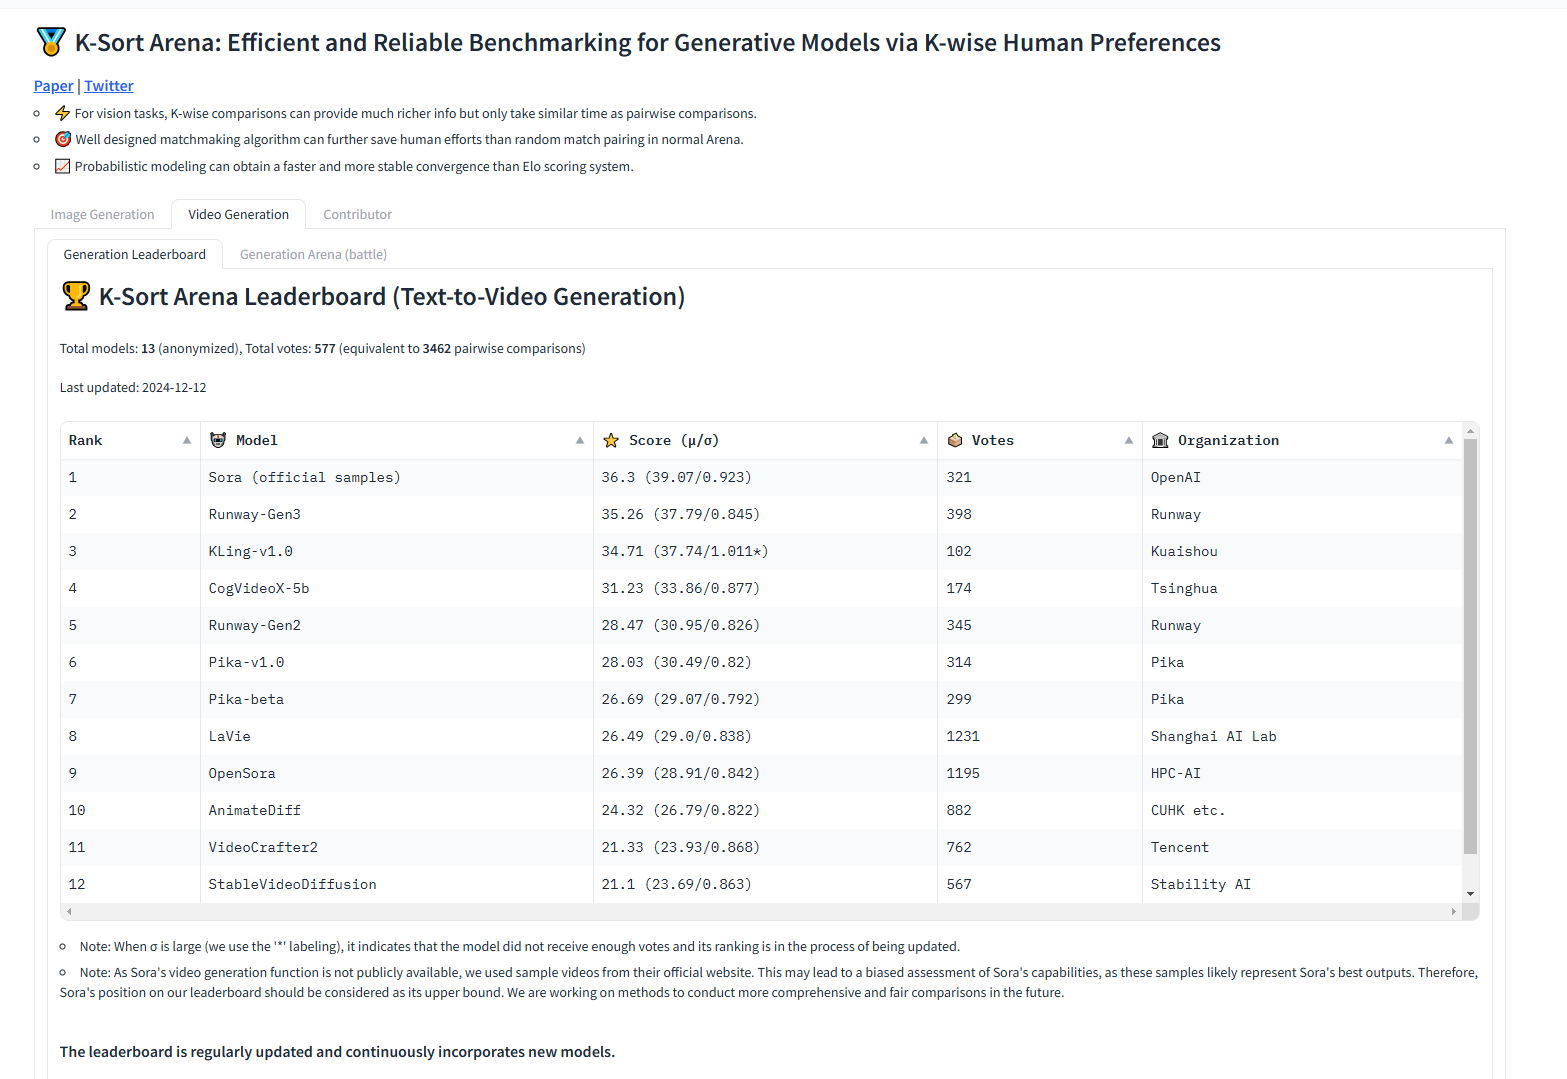Click the medal icon beside the page title

click(50, 42)
